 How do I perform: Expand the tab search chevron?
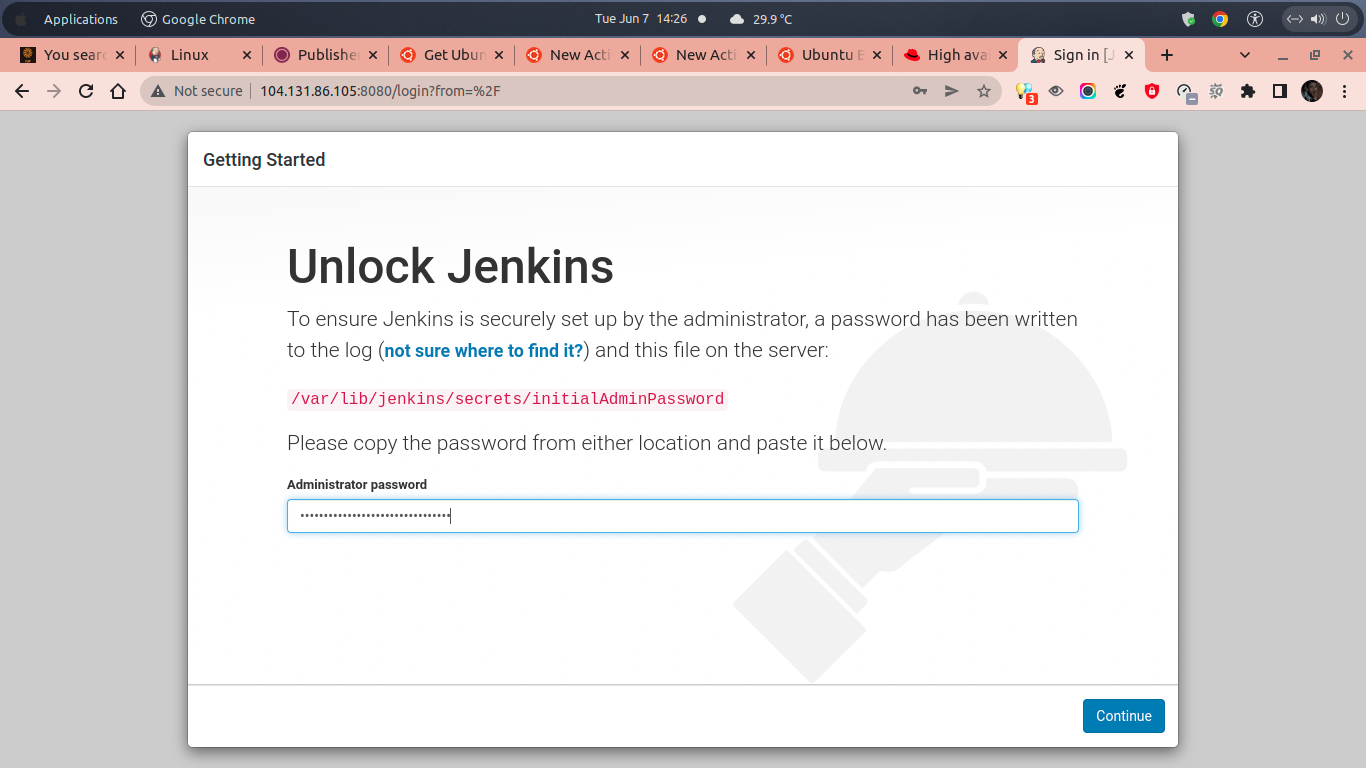tap(1245, 55)
